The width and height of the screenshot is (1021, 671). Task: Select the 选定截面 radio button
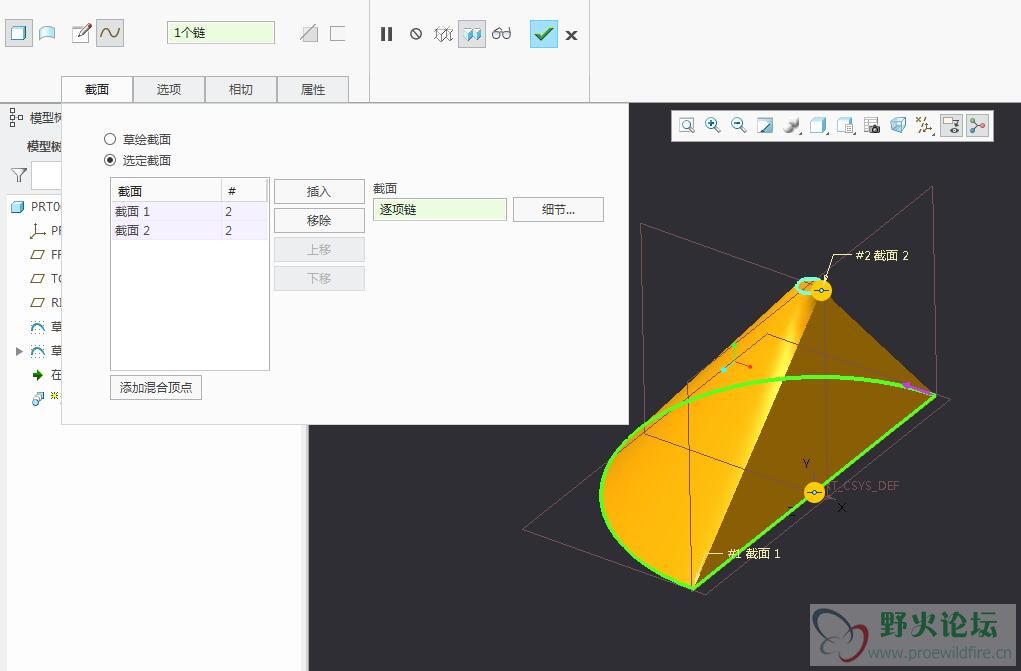click(x=110, y=160)
